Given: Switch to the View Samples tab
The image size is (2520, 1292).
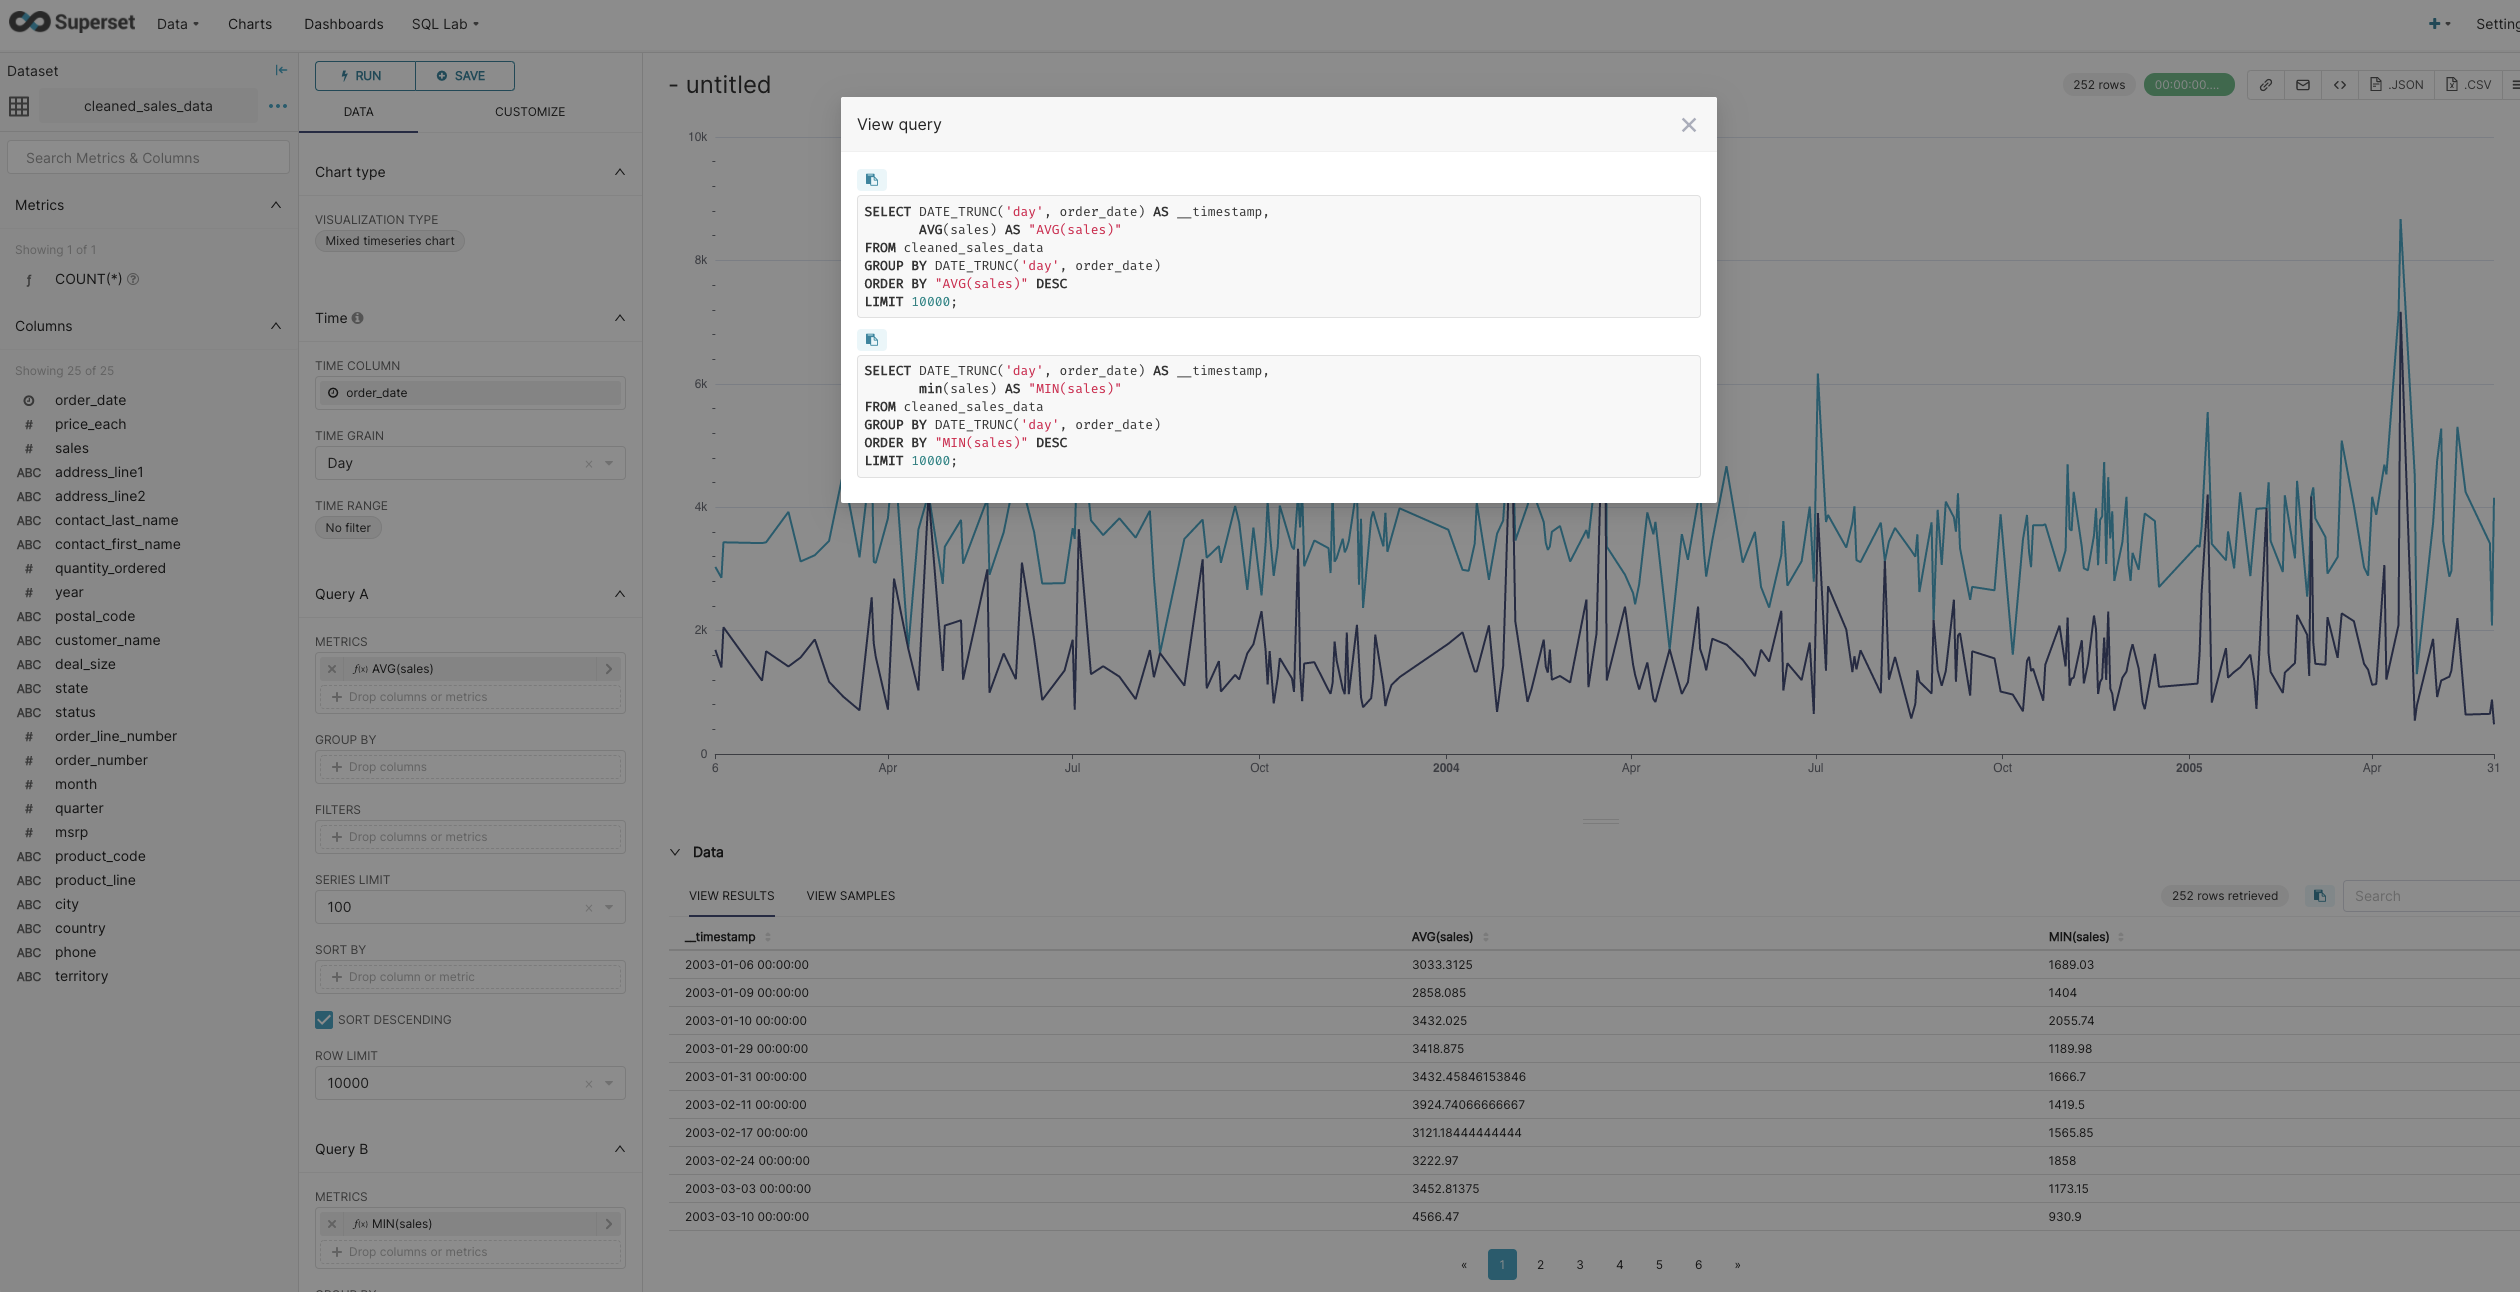Looking at the screenshot, I should (850, 896).
